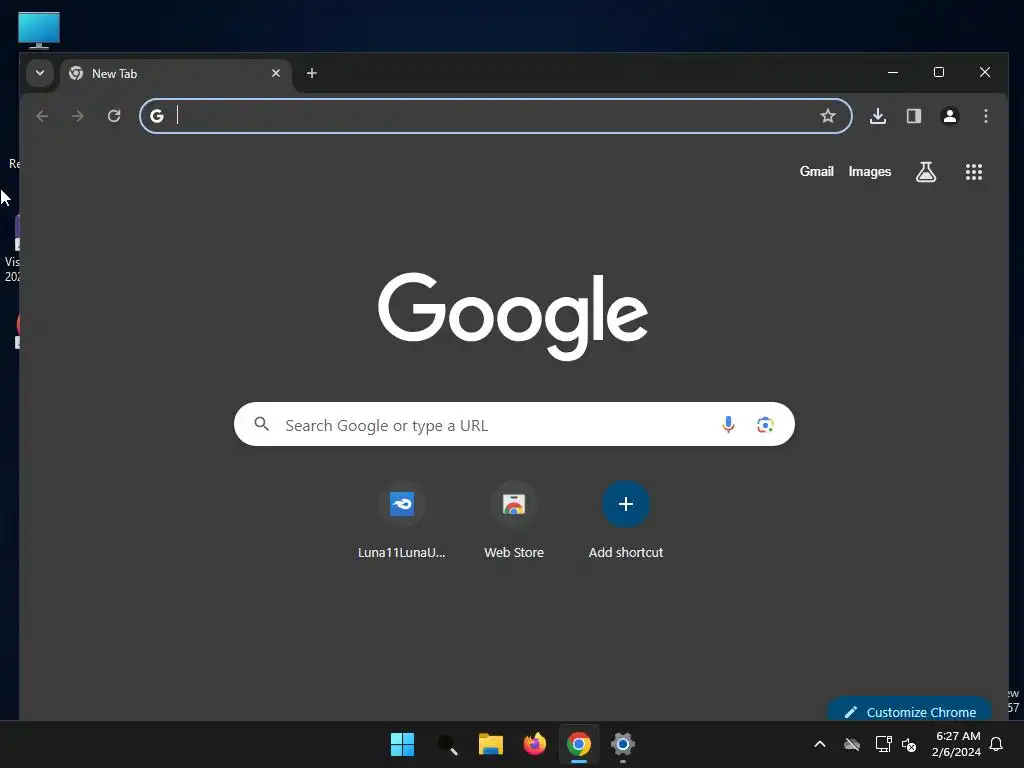This screenshot has height=768, width=1024.
Task: Open the Web Store shortcut
Action: [514, 520]
